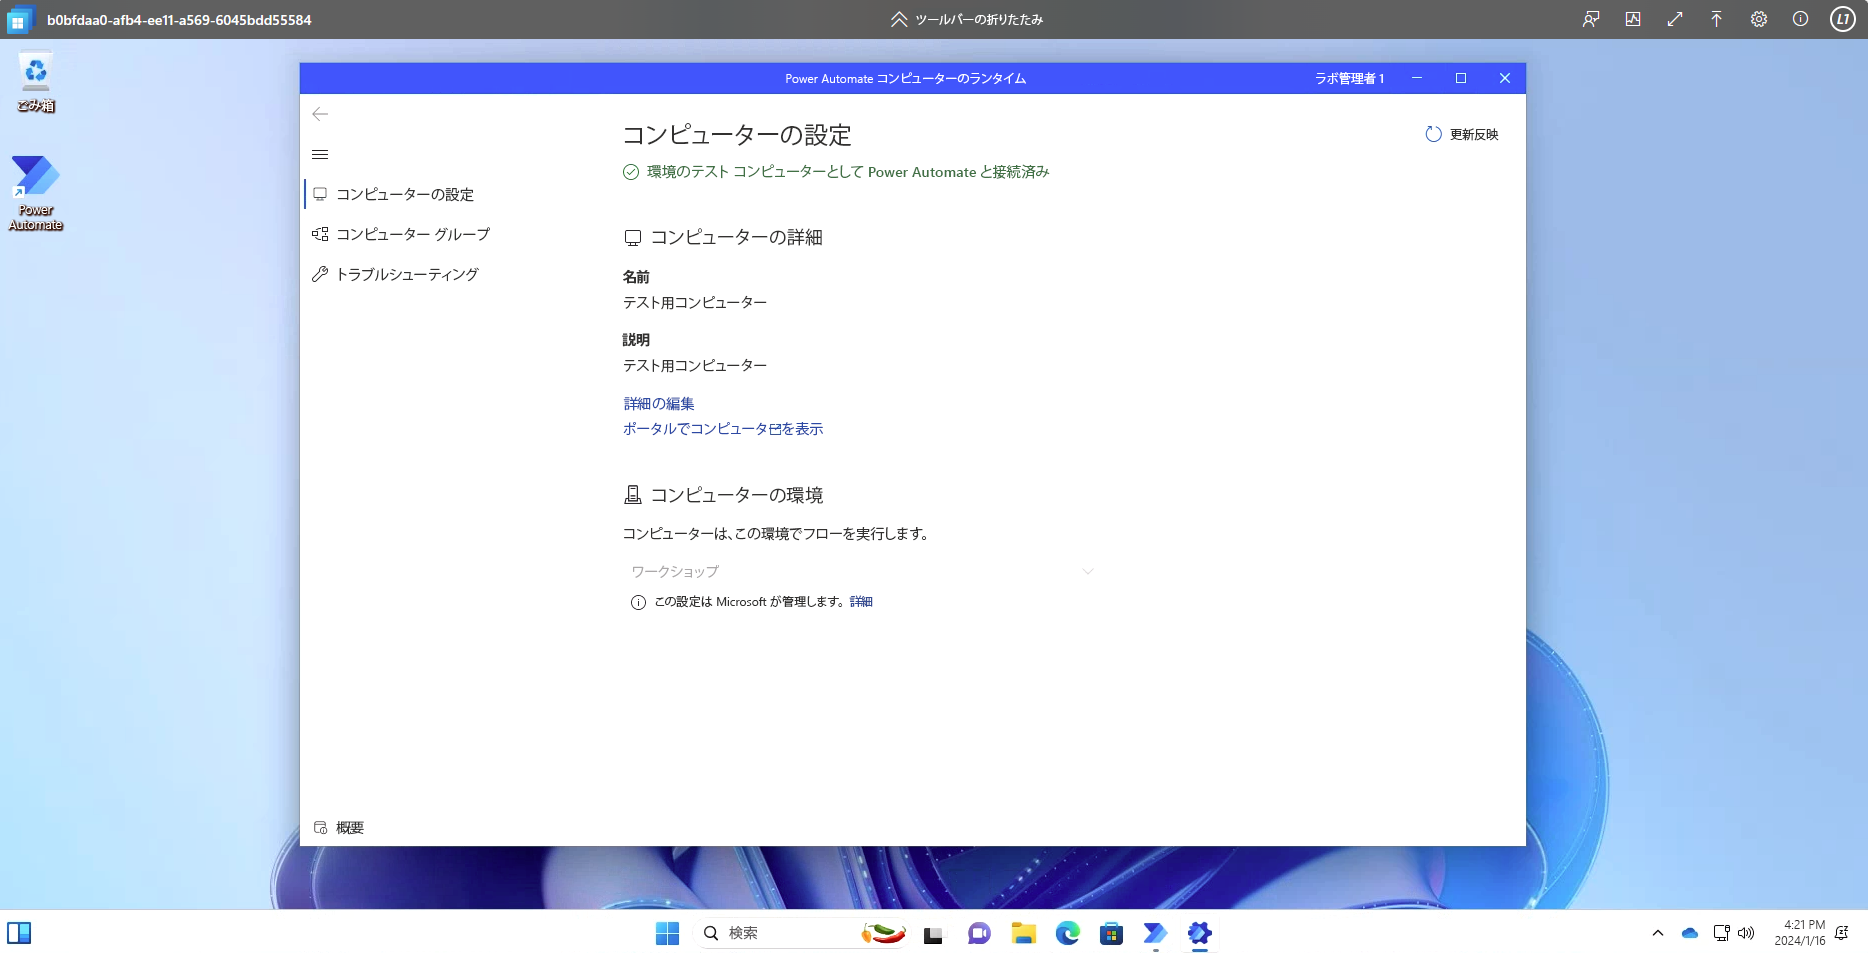Minimize the Power Automate runtime window
The image size is (1868, 953).
pyautogui.click(x=1417, y=78)
